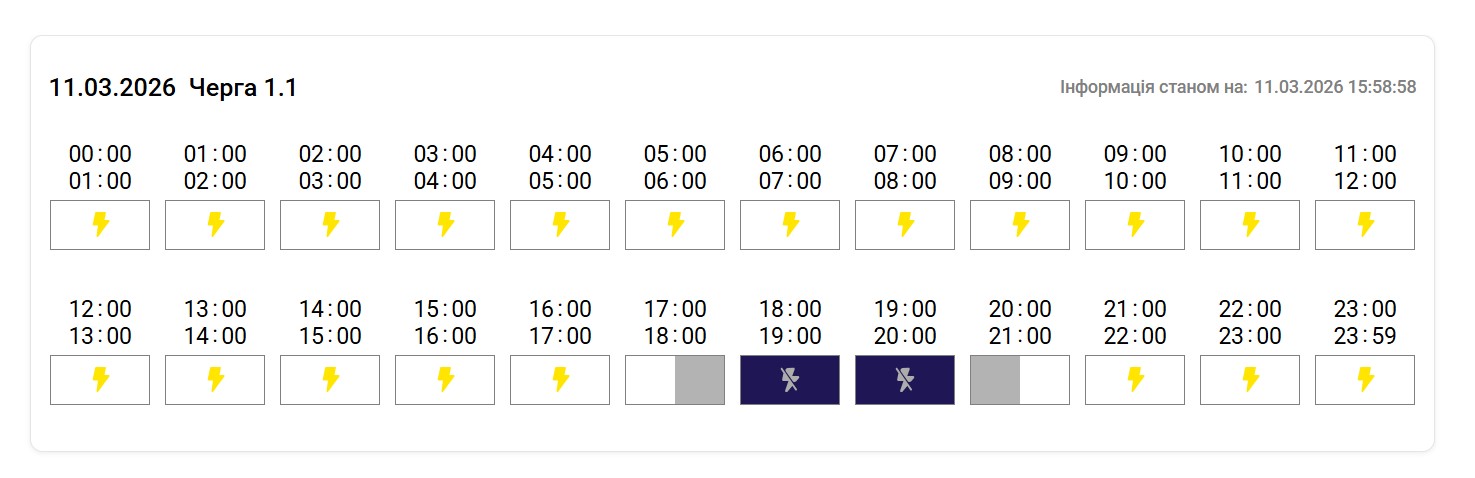Select the lightning icon under 13:00–14:00
Screen dimensions: 1475x478
[x=215, y=379]
